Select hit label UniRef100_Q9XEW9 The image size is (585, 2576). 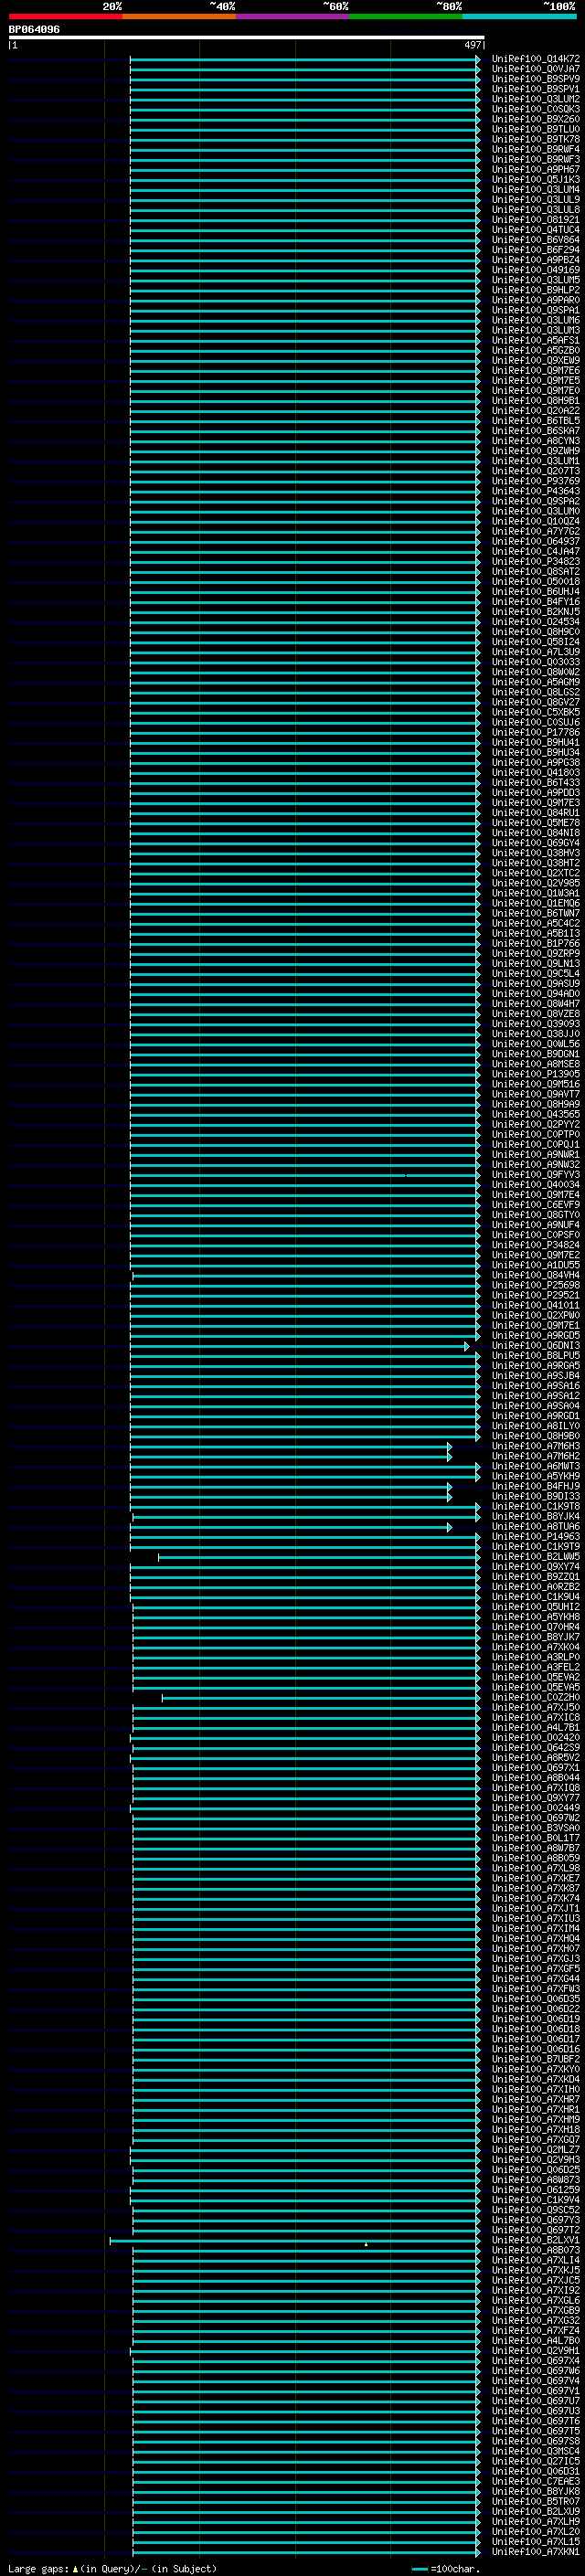[x=536, y=360]
